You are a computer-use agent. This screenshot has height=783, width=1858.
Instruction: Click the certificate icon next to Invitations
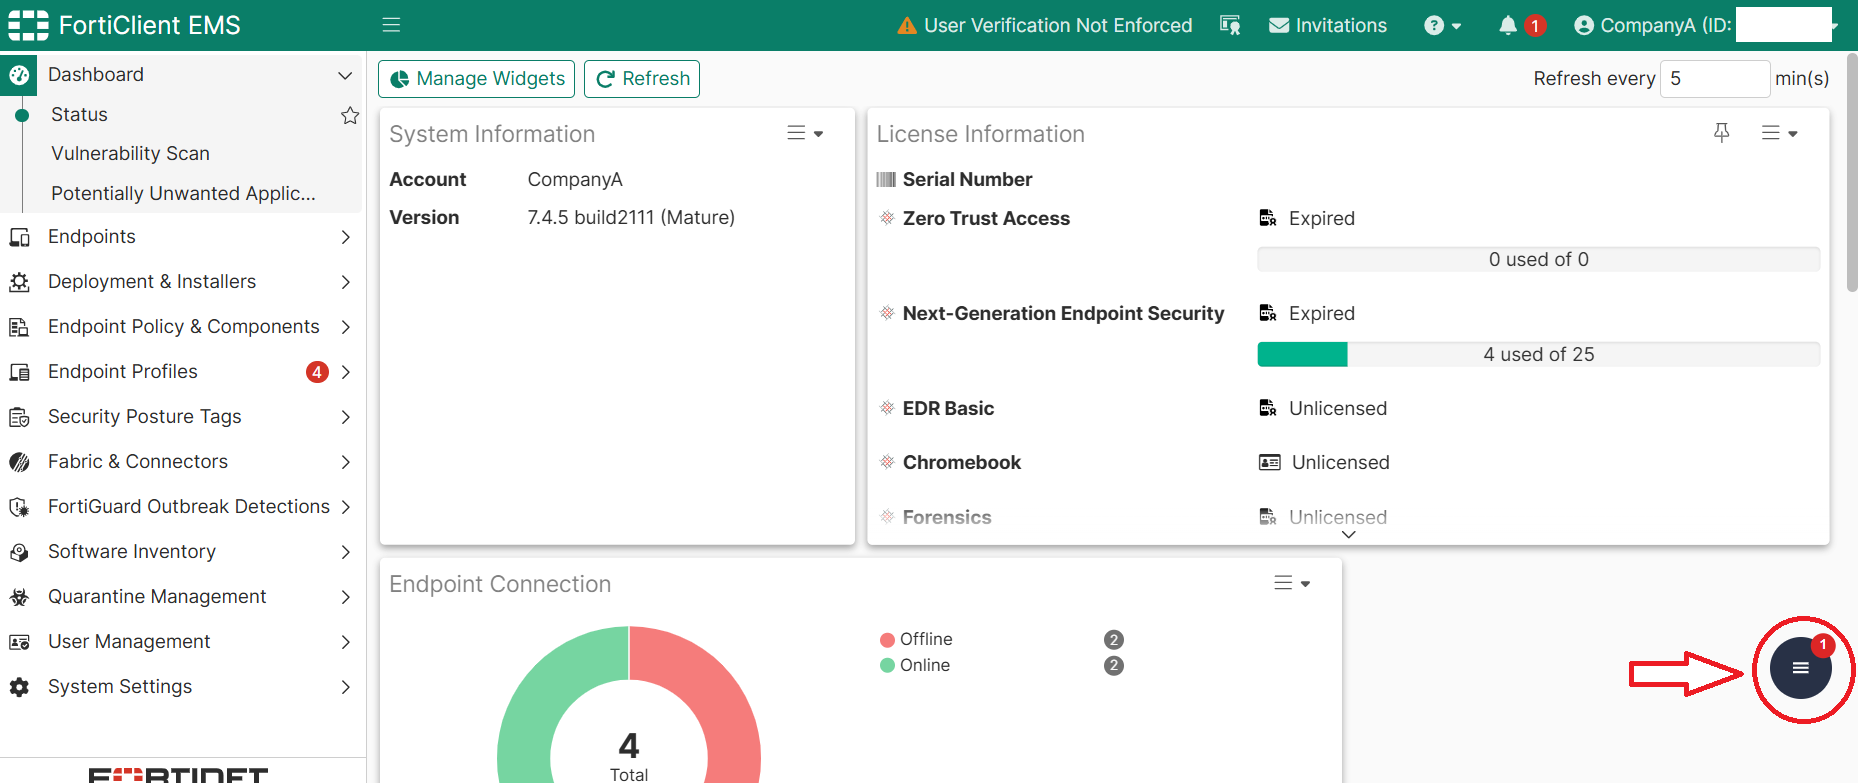tap(1230, 26)
